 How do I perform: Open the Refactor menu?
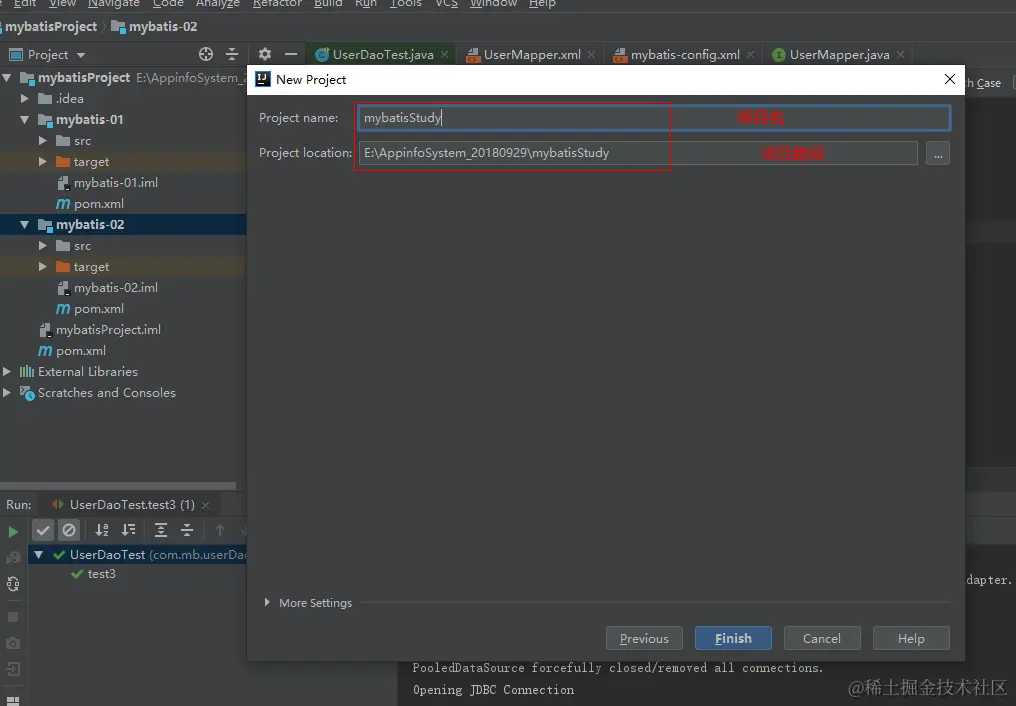277,3
